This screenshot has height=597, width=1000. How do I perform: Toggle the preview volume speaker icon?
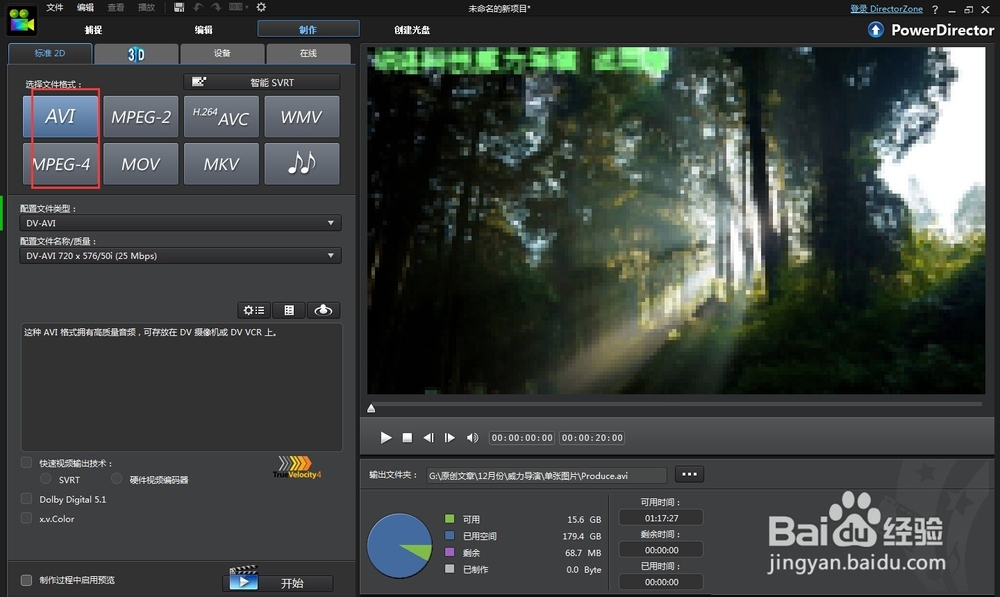tap(473, 438)
